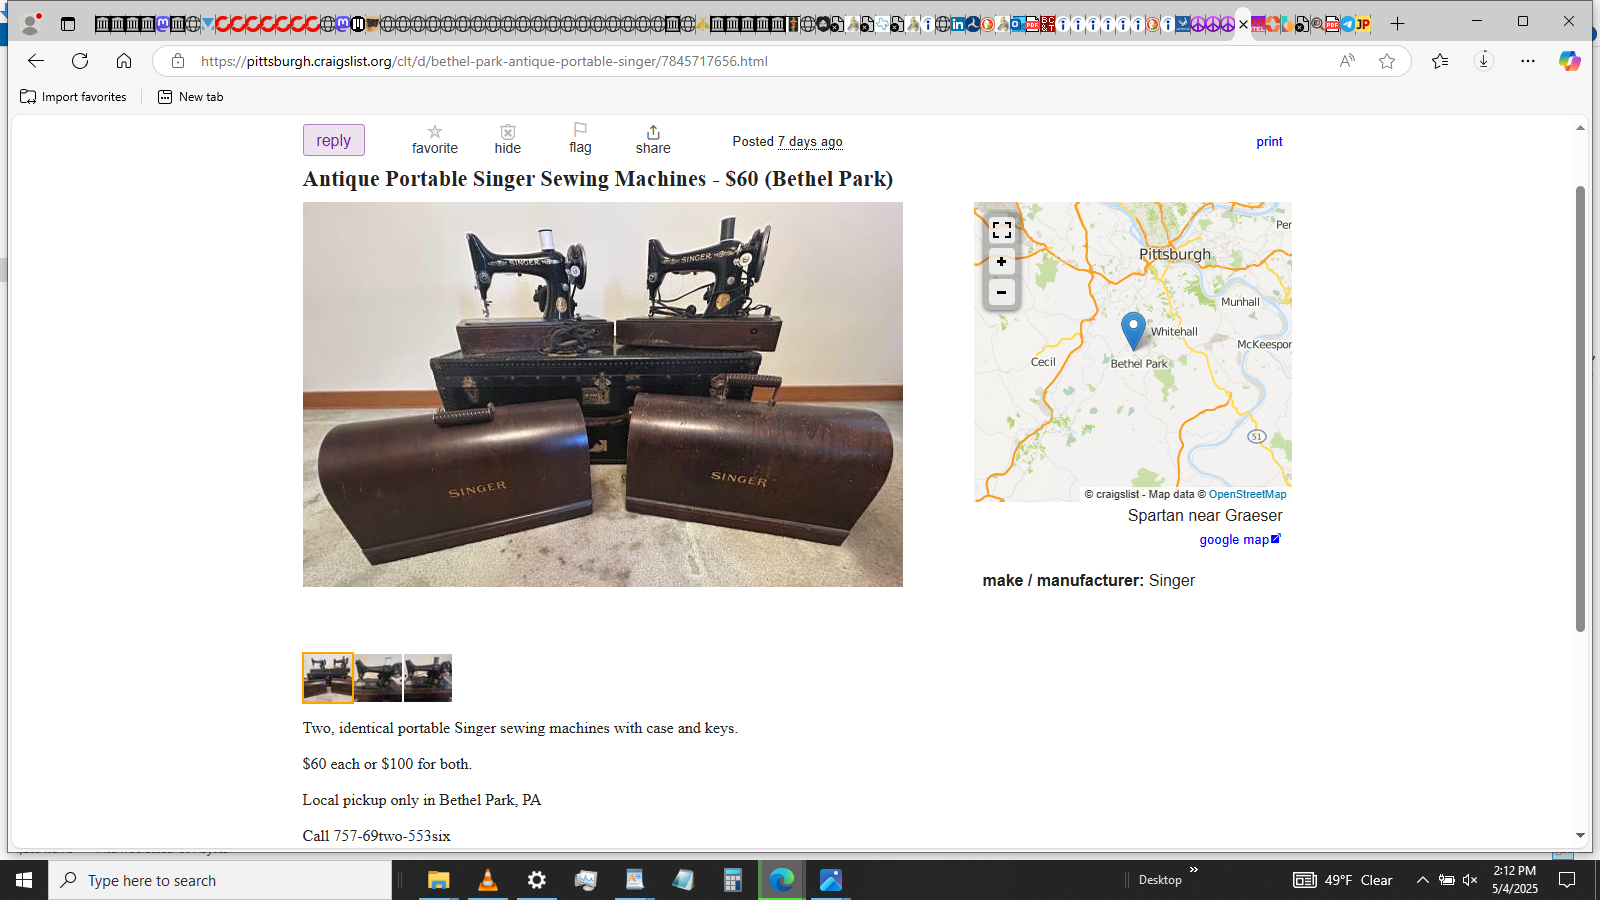
Task: Expand the Desktop toolbar chevron
Action: (1193, 870)
